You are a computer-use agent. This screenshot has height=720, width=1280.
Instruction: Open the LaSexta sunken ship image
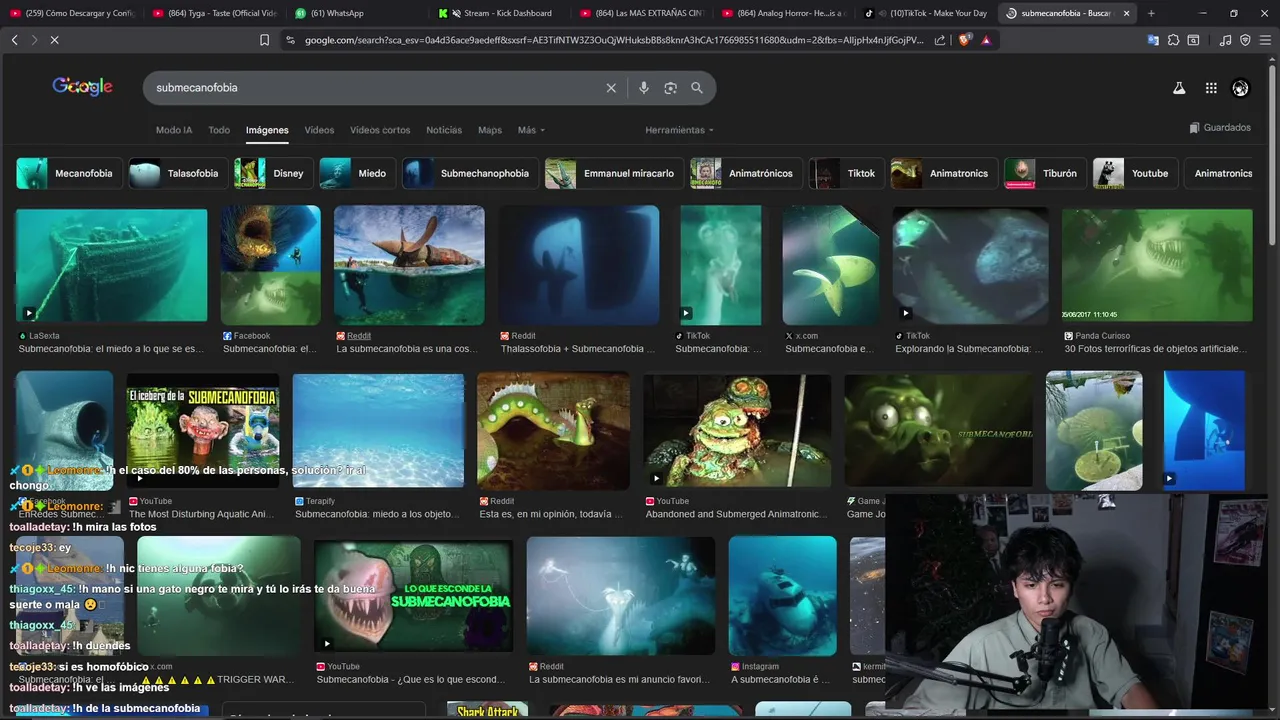coord(111,265)
